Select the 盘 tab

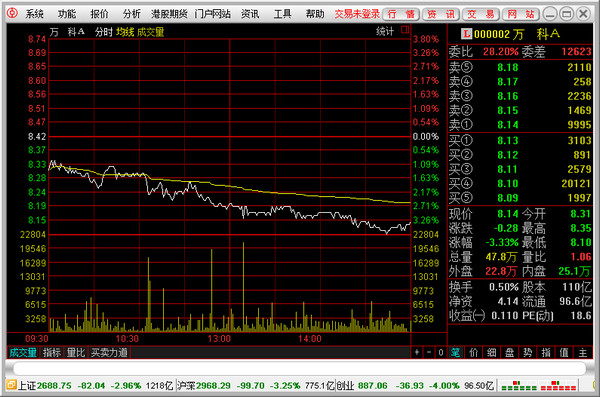click(510, 353)
